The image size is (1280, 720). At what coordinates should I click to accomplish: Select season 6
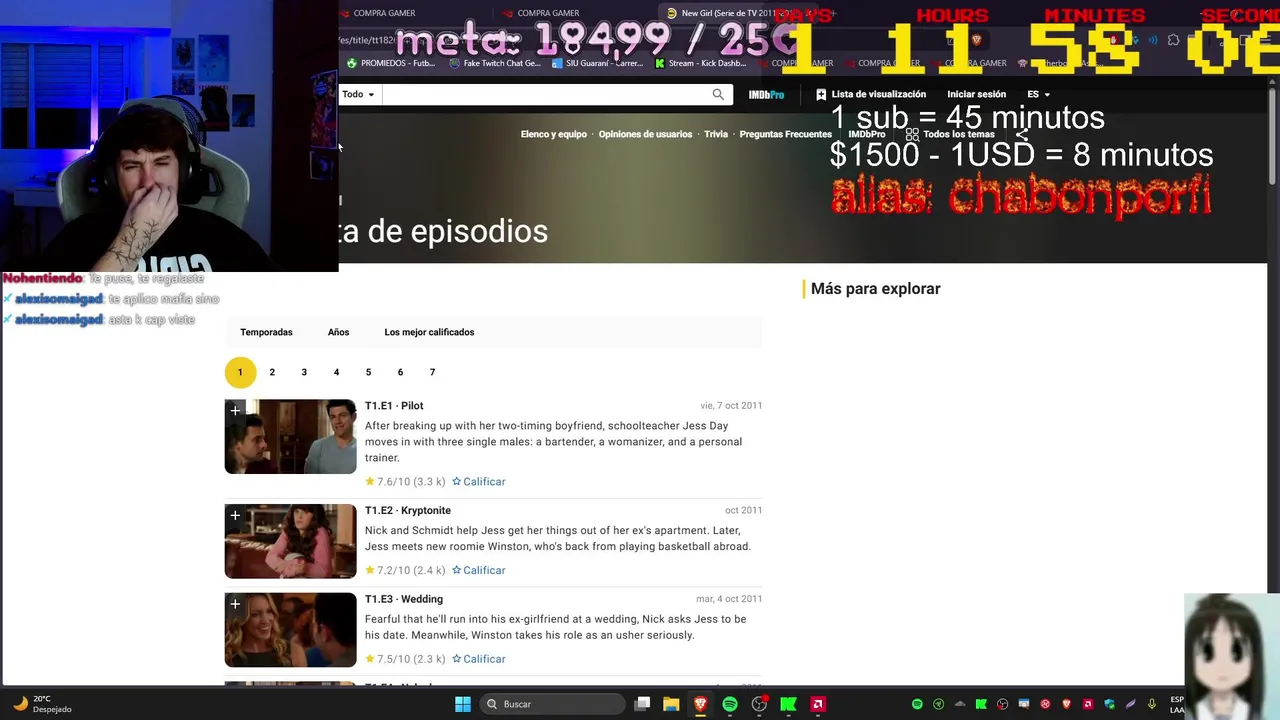(400, 372)
